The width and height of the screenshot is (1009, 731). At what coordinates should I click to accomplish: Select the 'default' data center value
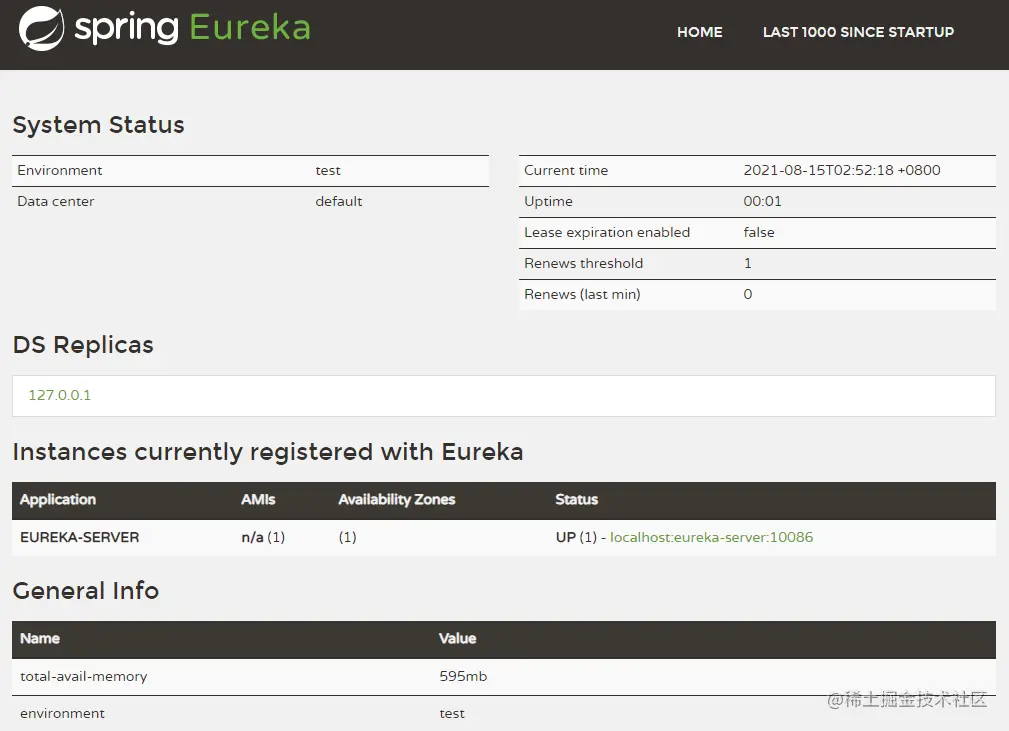(338, 201)
